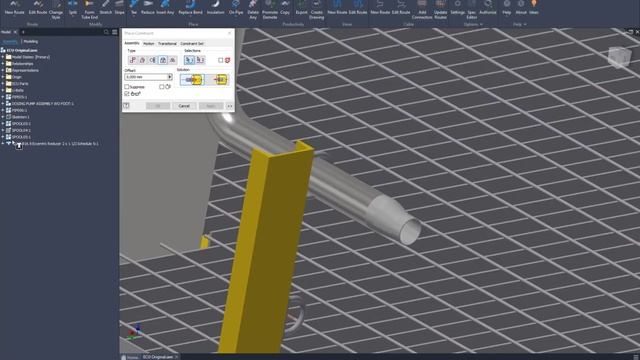The width and height of the screenshot is (640, 360).
Task: Click the About icon
Action: [x=521, y=7]
